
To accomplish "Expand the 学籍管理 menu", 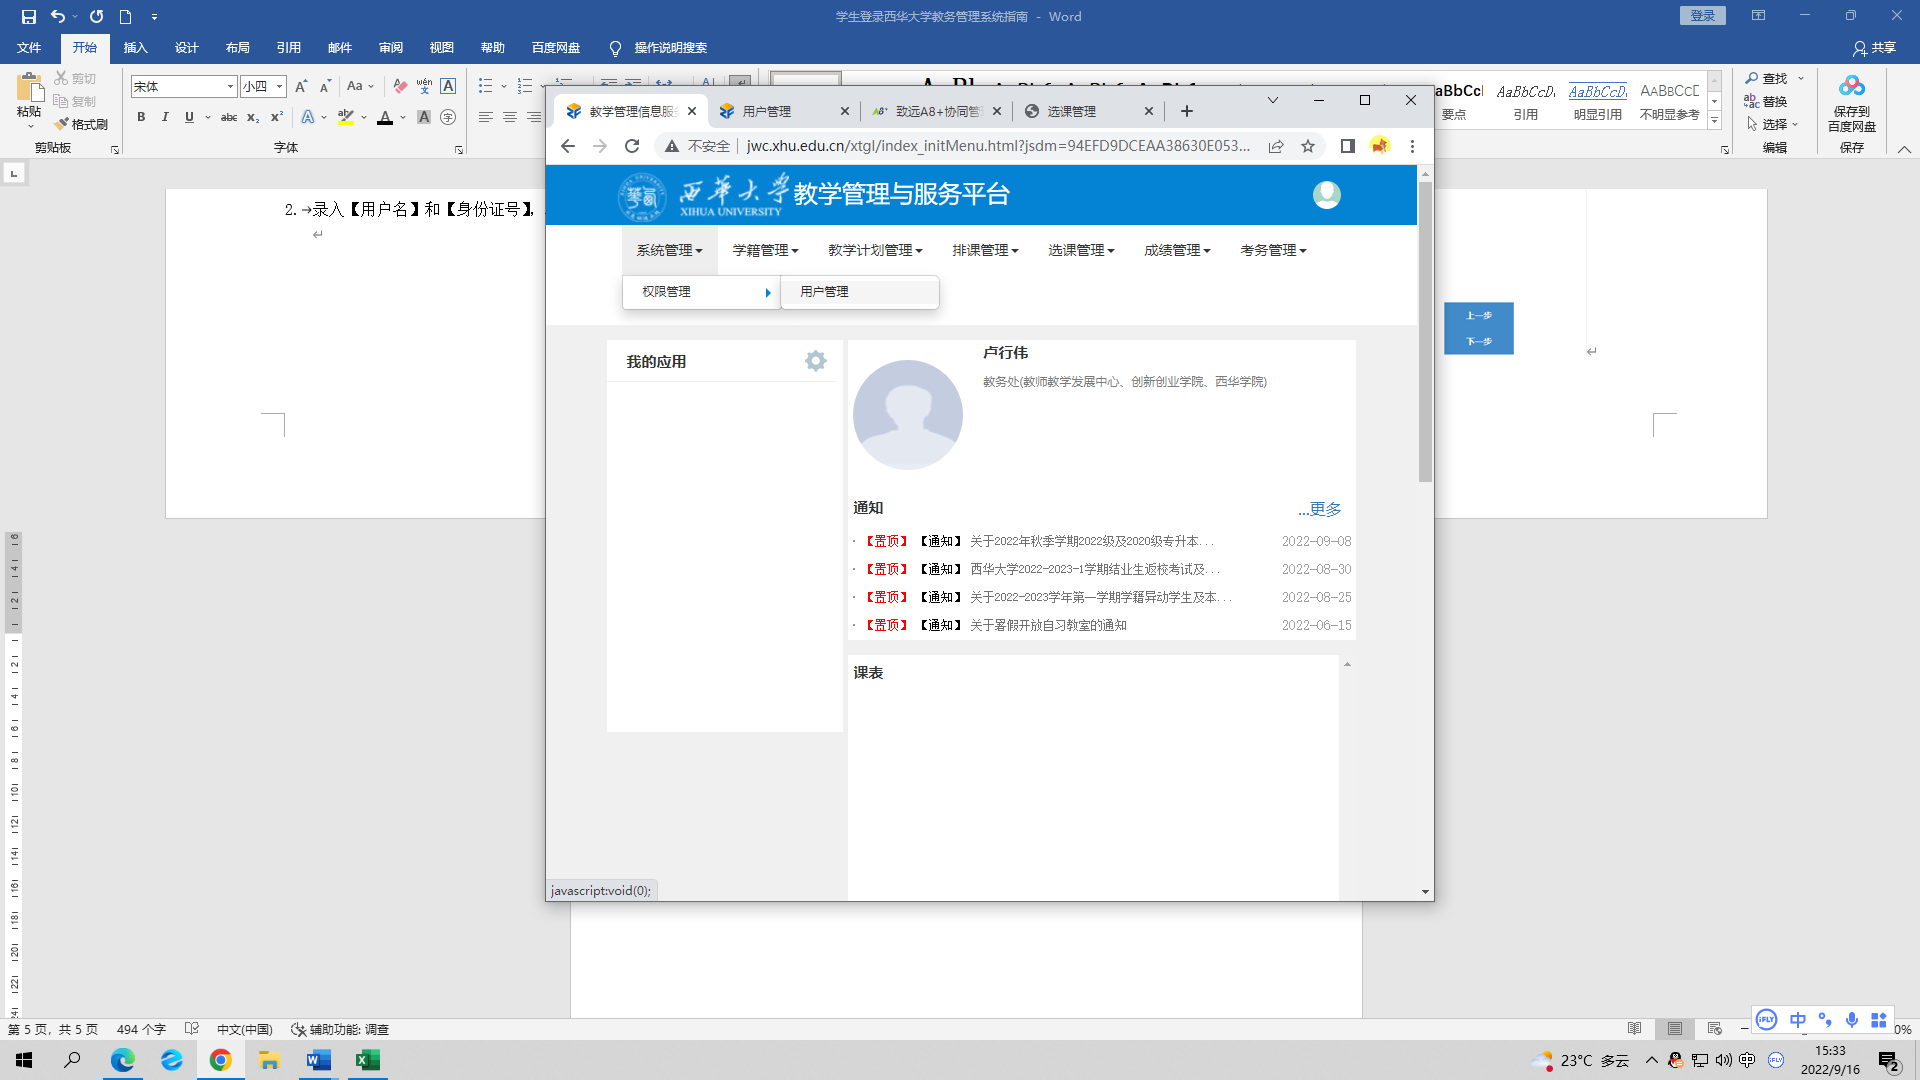I will [x=765, y=250].
